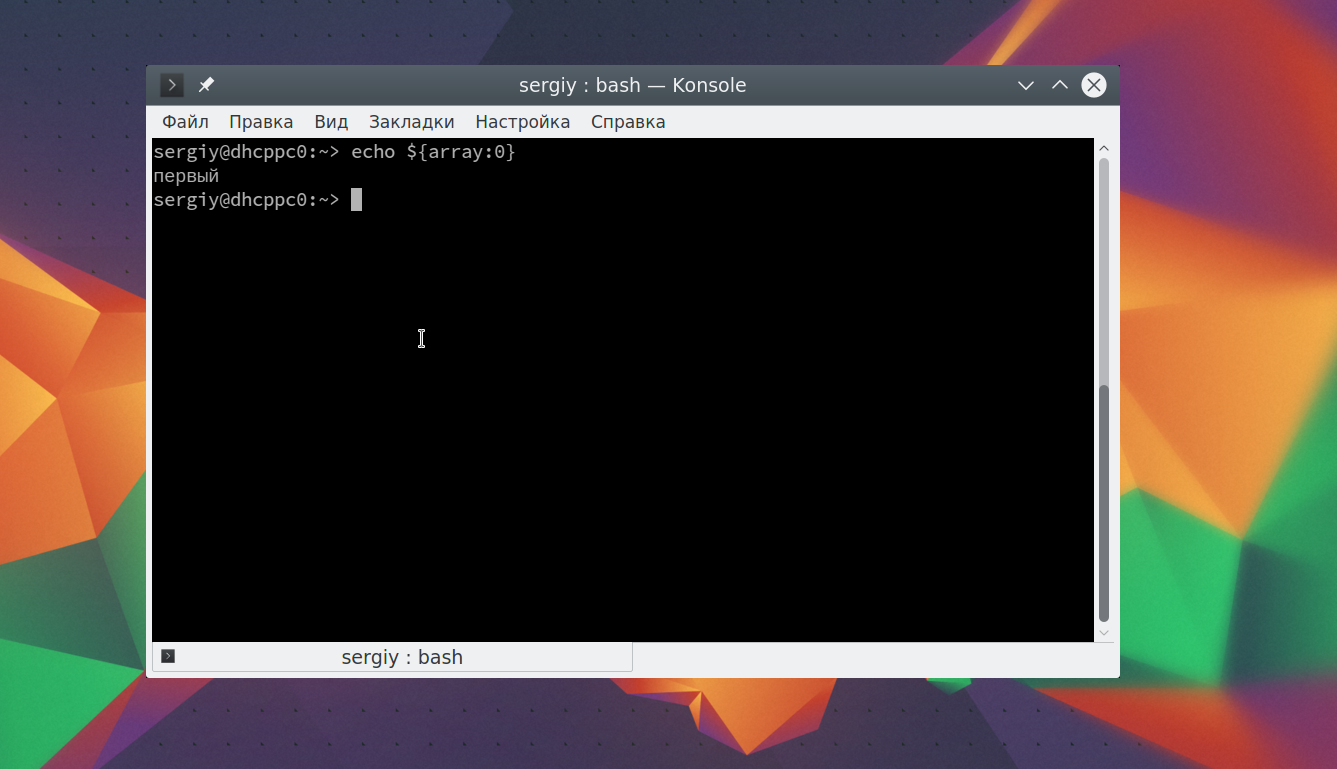
Task: Click the scrollbar down arrow
Action: pos(1104,633)
